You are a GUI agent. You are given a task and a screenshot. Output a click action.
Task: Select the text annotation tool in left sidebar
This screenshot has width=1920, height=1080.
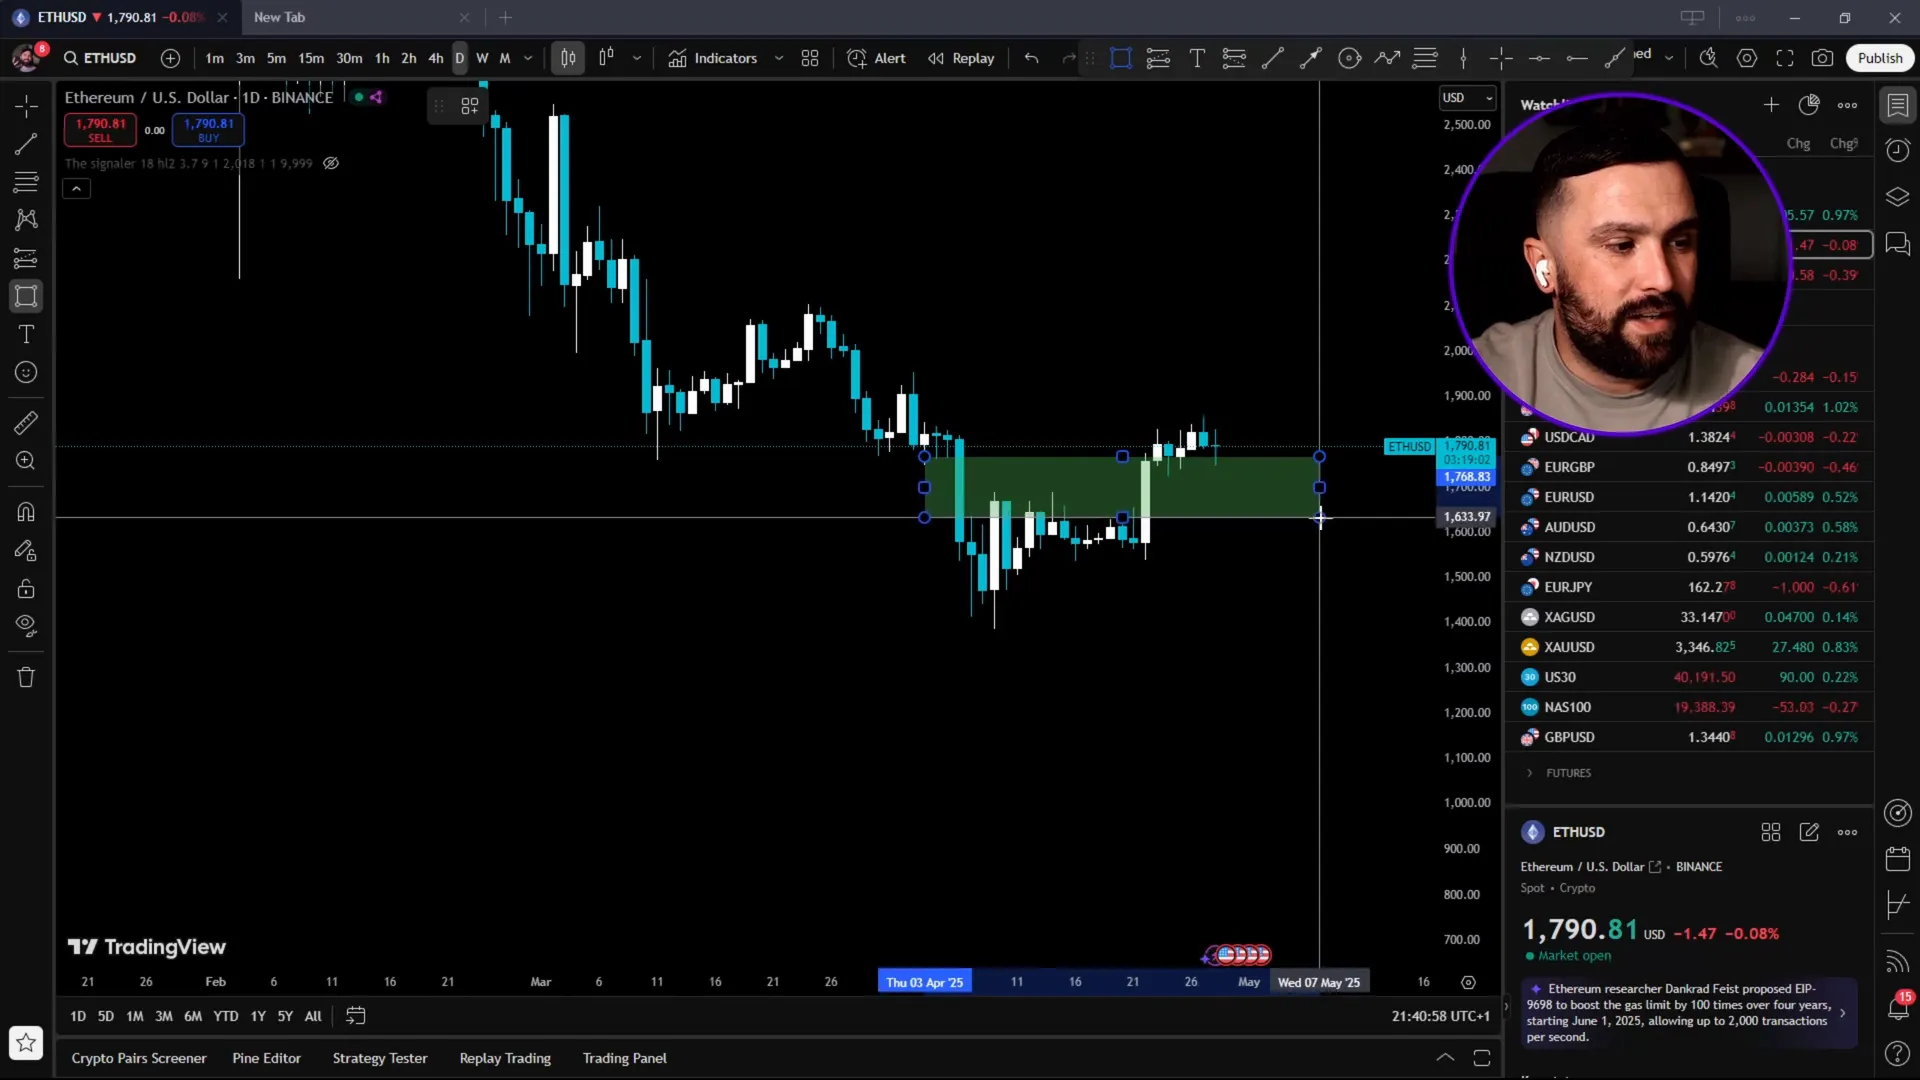tap(26, 334)
